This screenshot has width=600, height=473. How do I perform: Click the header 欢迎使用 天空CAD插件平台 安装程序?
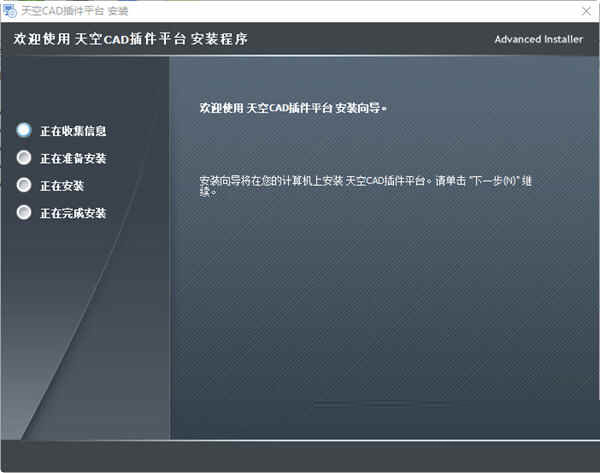[x=130, y=39]
